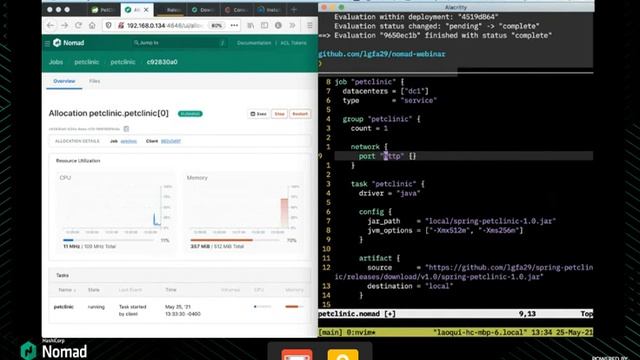Open the Job link in allocation details
Image resolution: width=640 pixels, height=360 pixels.
[x=129, y=141]
